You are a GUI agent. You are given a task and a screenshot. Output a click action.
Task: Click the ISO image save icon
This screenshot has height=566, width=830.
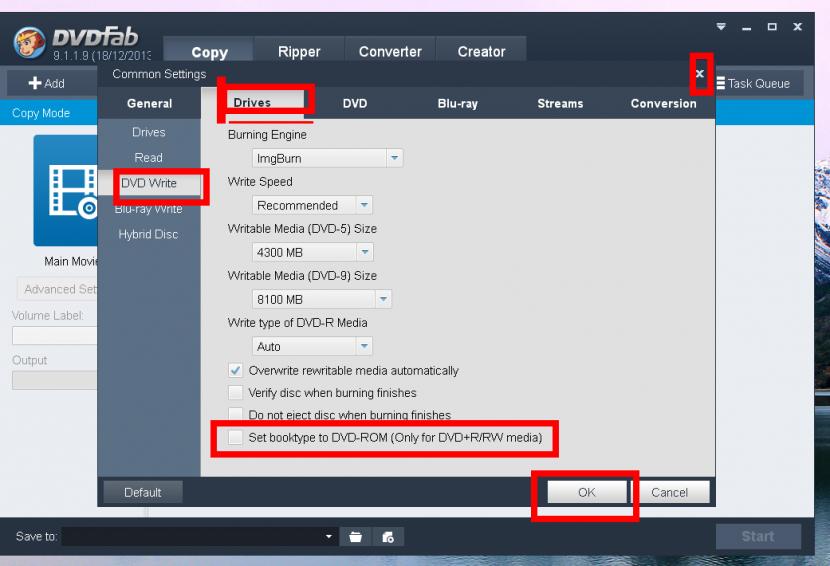coord(388,537)
